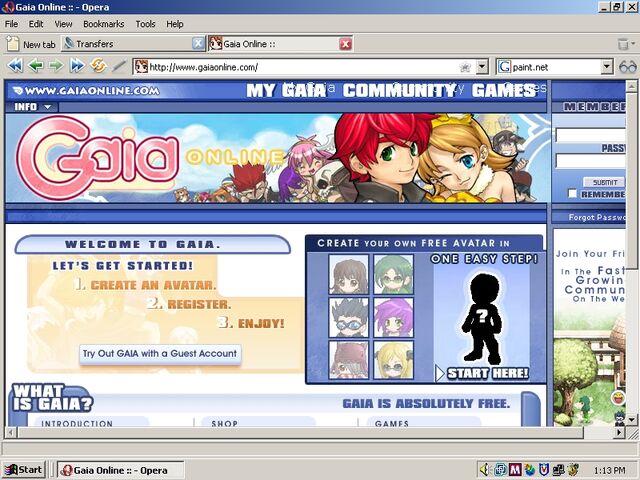Click the shield antivirus tray icon
640x480 pixels.
544,470
